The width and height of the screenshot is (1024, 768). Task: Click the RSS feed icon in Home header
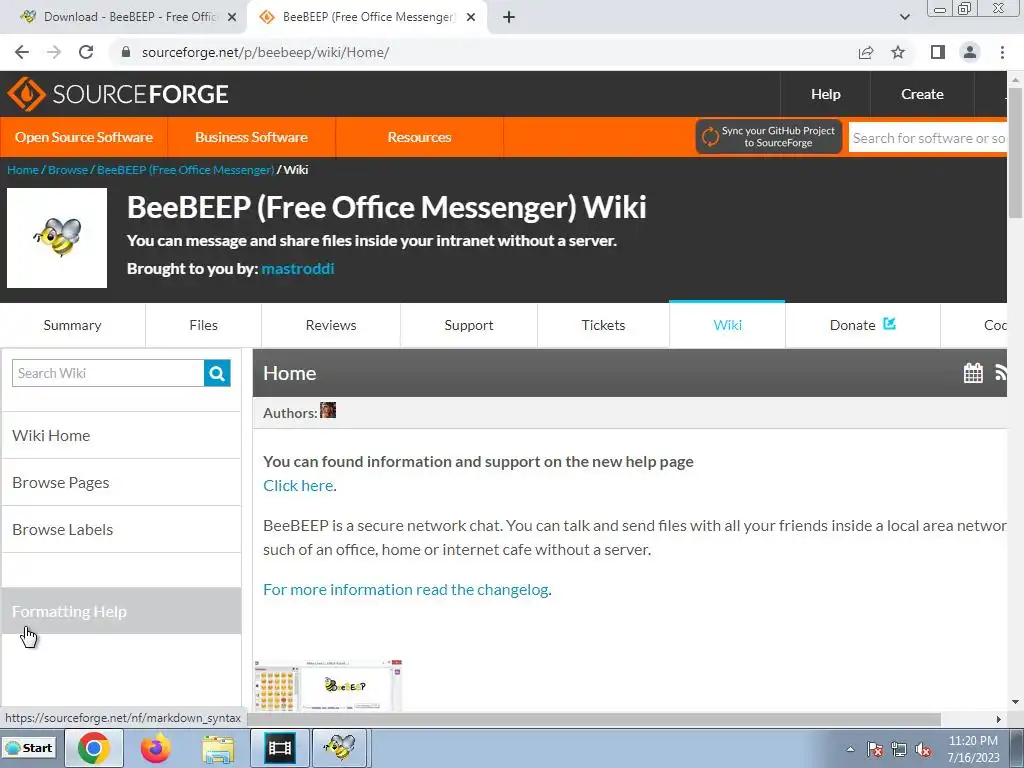coord(1000,373)
